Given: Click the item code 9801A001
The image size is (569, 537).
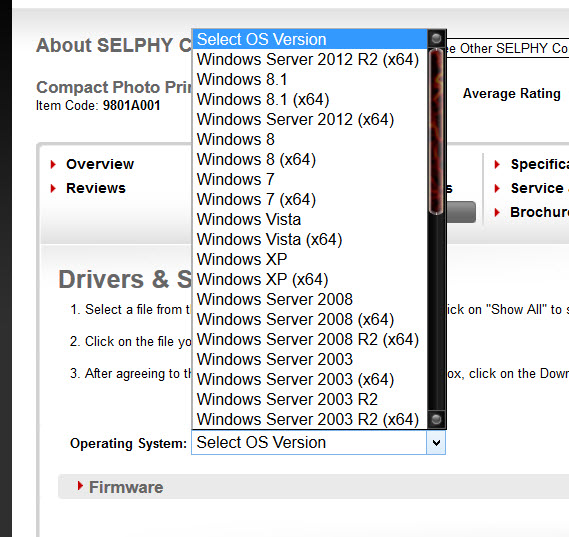Looking at the screenshot, I should point(131,105).
